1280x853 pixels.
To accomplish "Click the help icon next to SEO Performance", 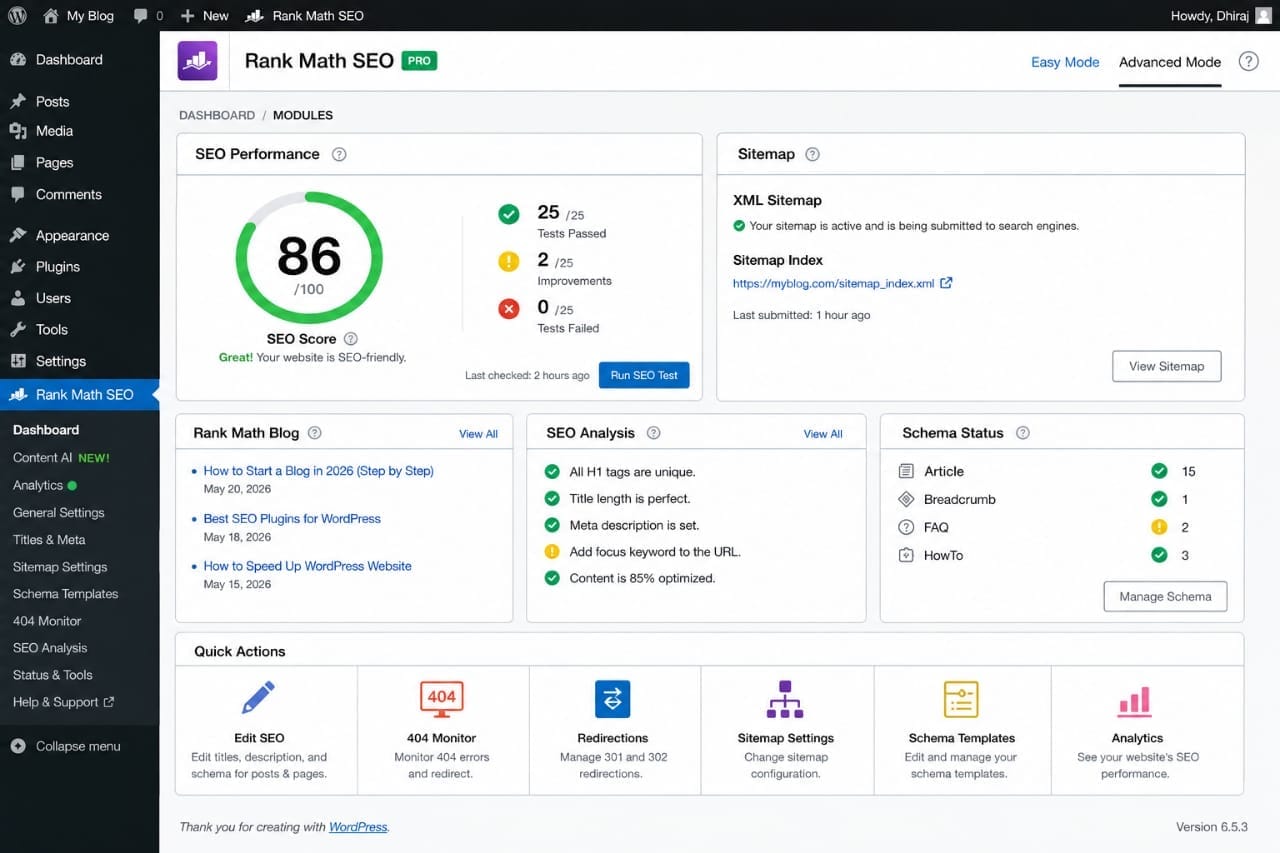I will [x=339, y=154].
